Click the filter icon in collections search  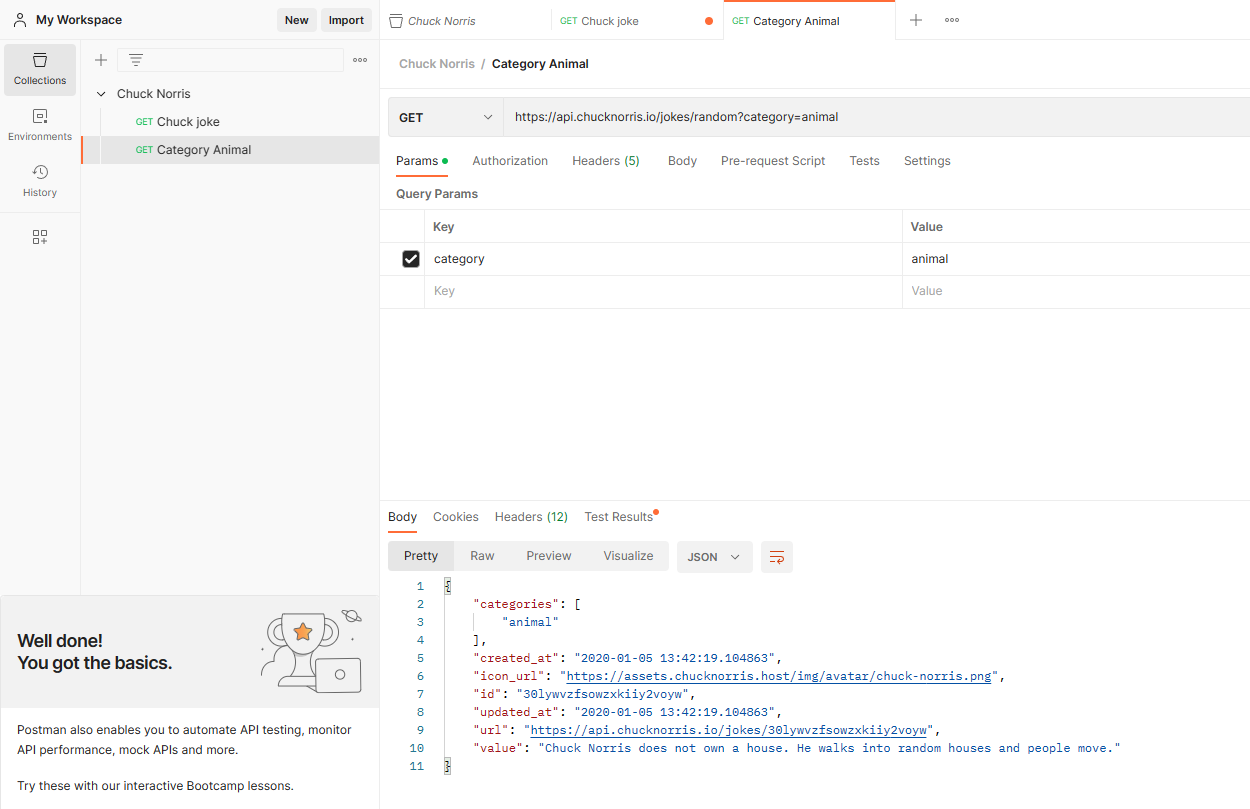point(136,60)
